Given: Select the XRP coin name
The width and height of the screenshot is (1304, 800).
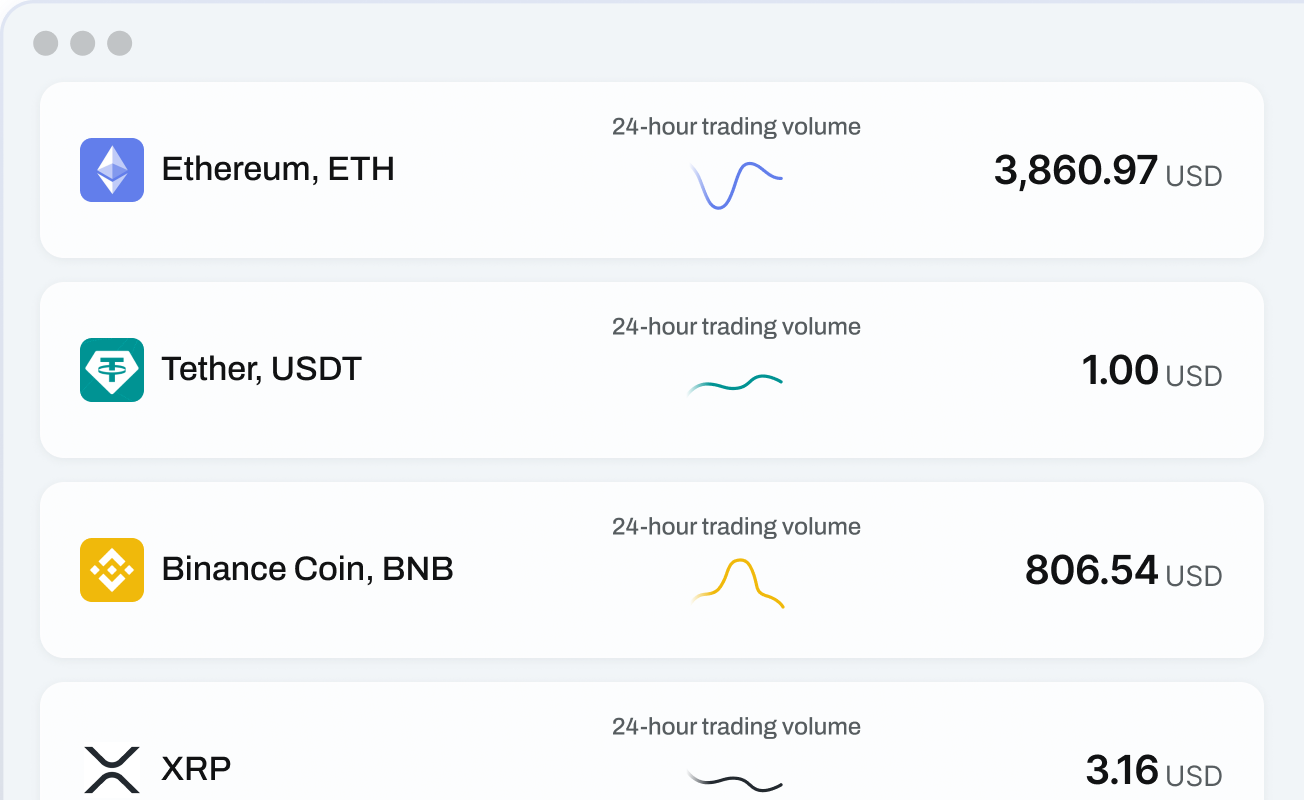Looking at the screenshot, I should click(x=196, y=769).
